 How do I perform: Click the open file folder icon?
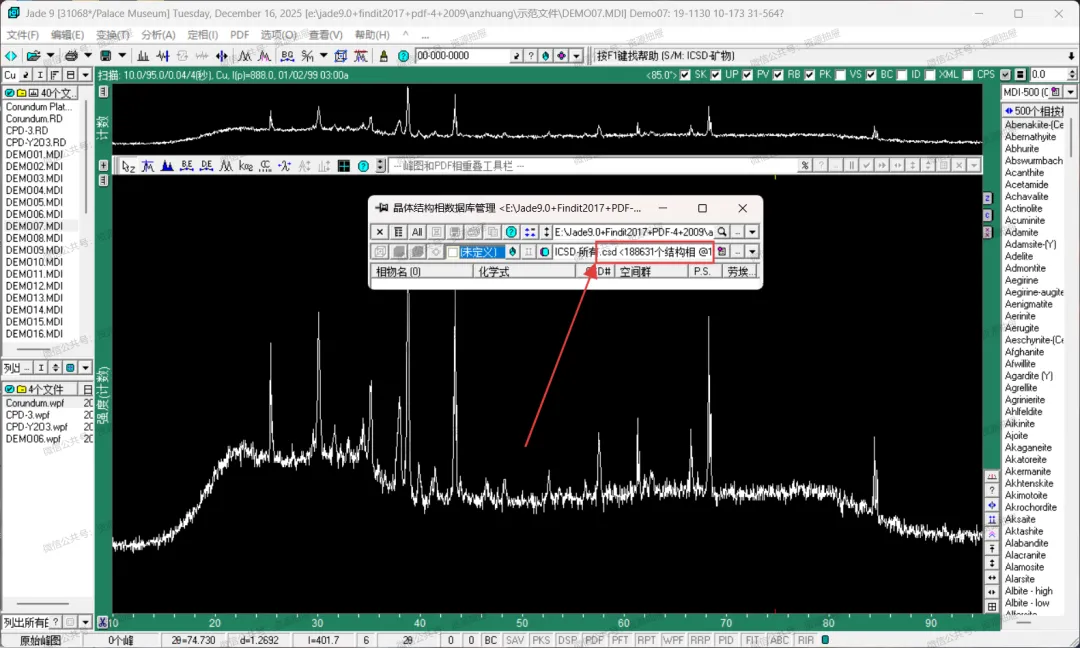click(x=33, y=56)
